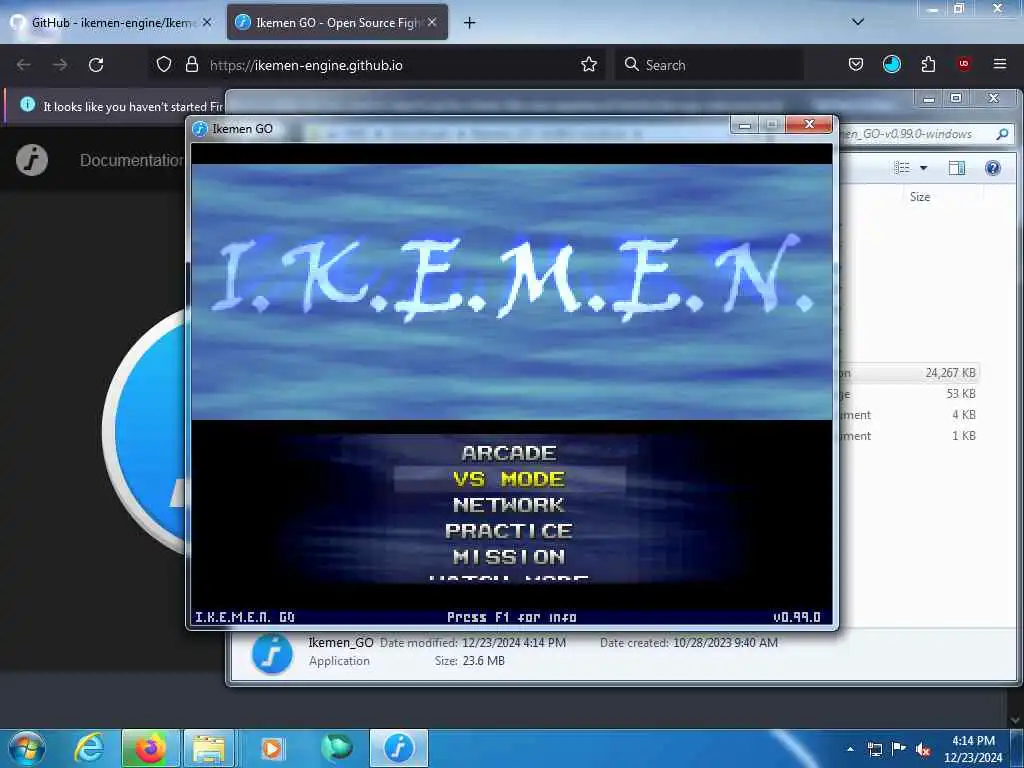Open a new Firefox tab
1024x768 pixels.
[469, 23]
